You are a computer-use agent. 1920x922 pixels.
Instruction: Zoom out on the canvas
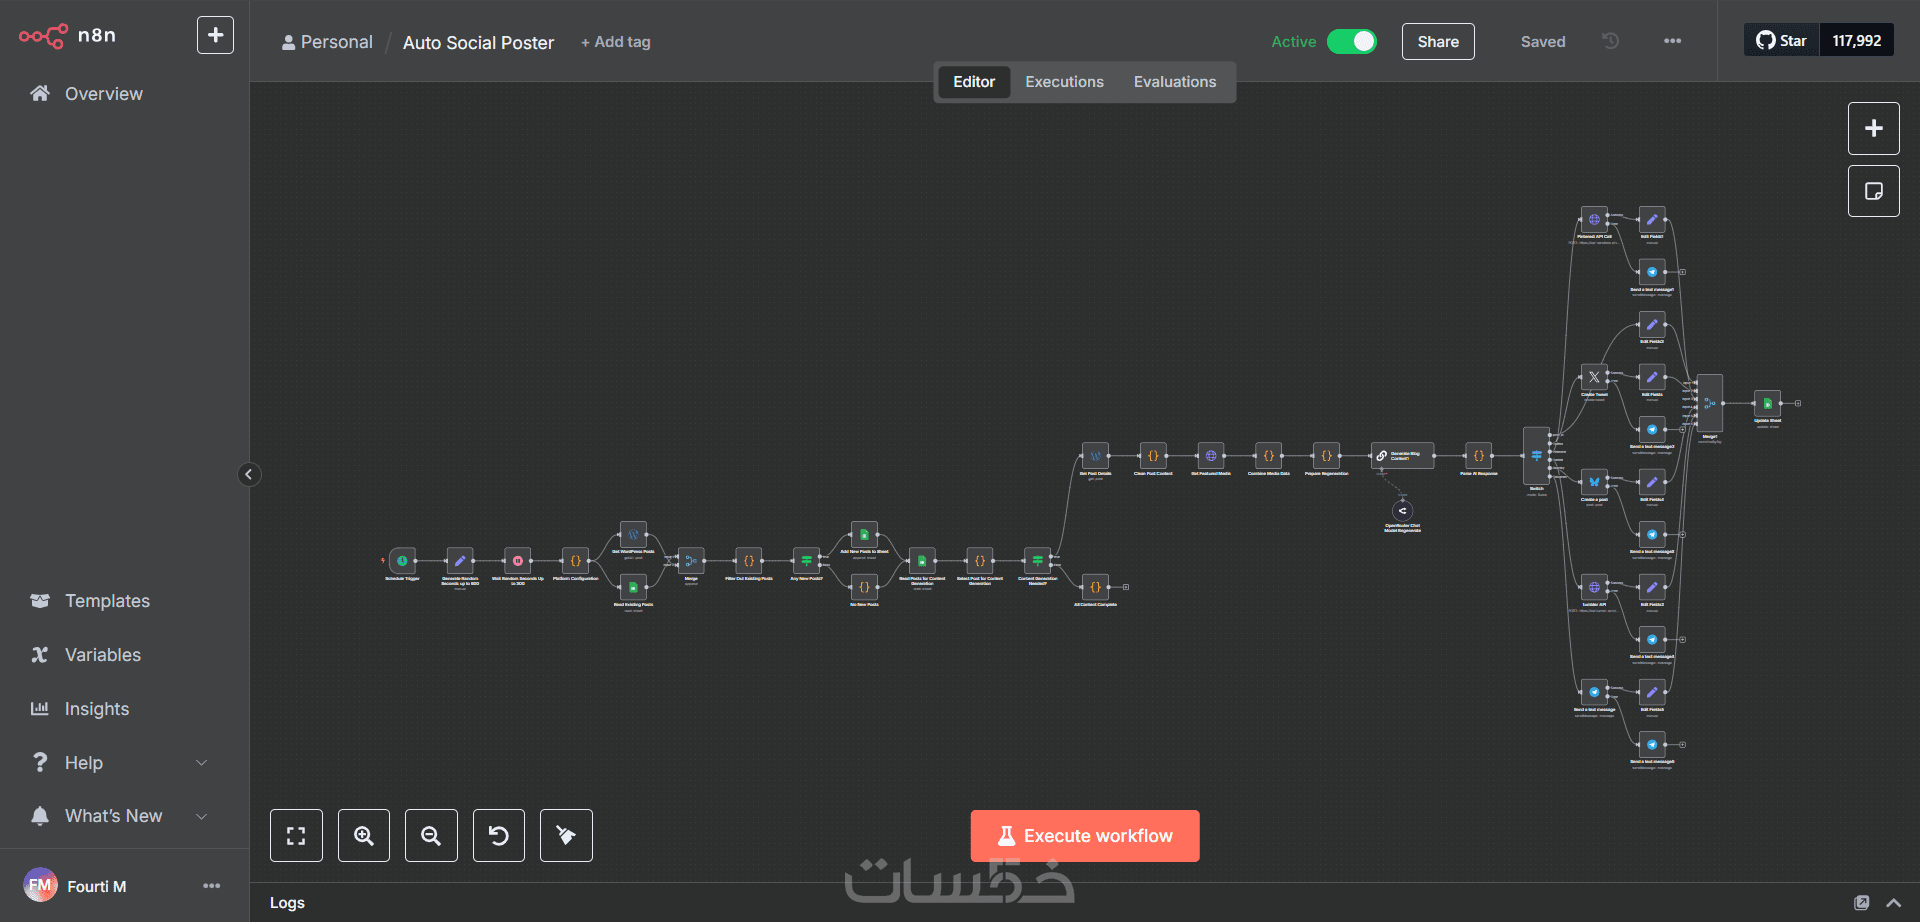click(x=431, y=836)
